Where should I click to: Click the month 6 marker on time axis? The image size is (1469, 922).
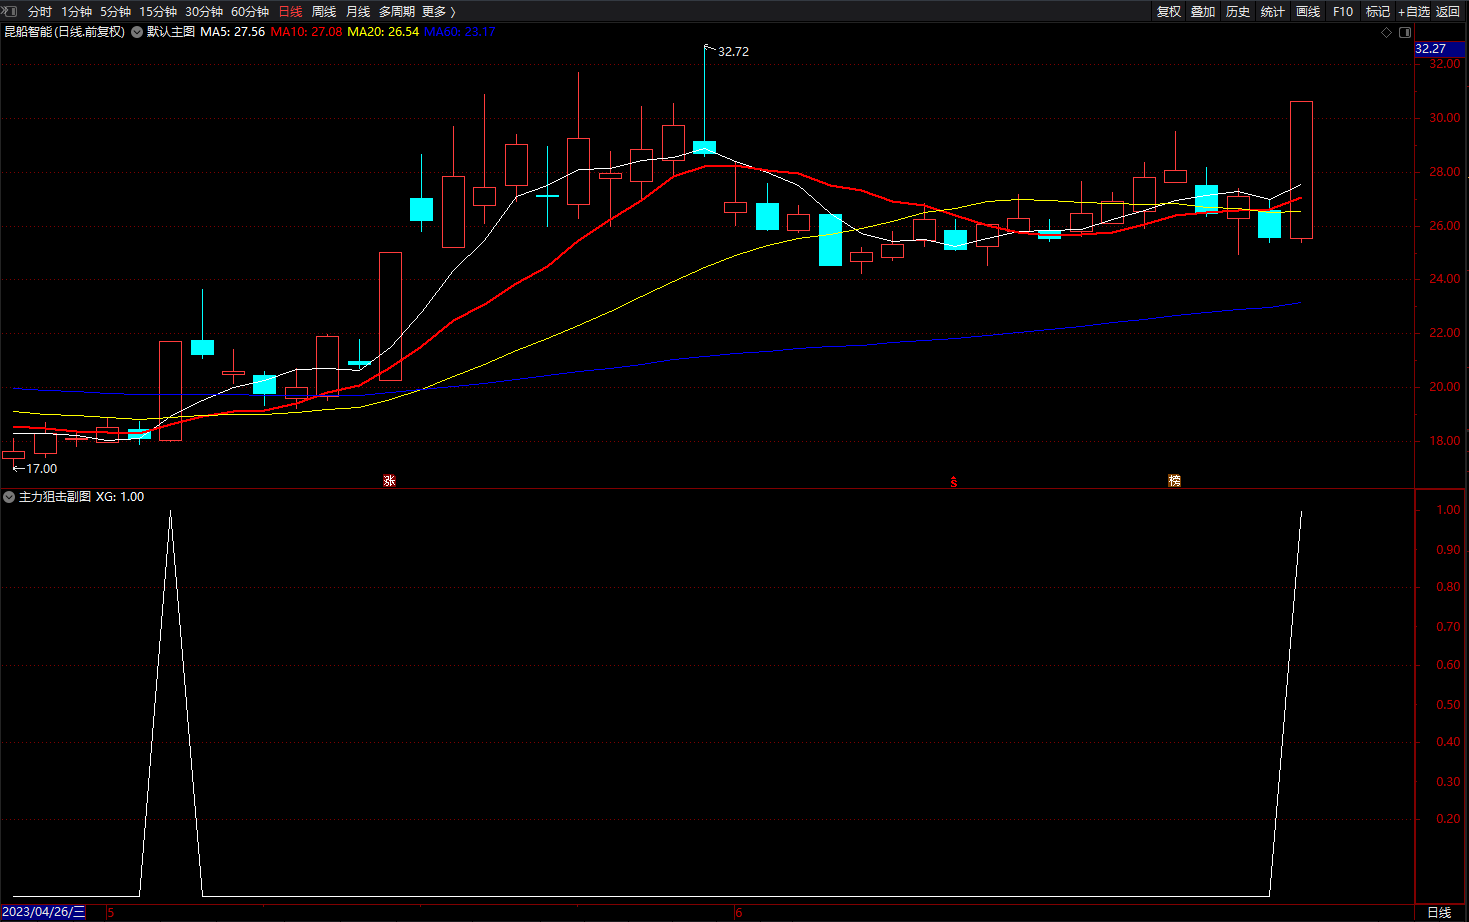click(x=739, y=912)
